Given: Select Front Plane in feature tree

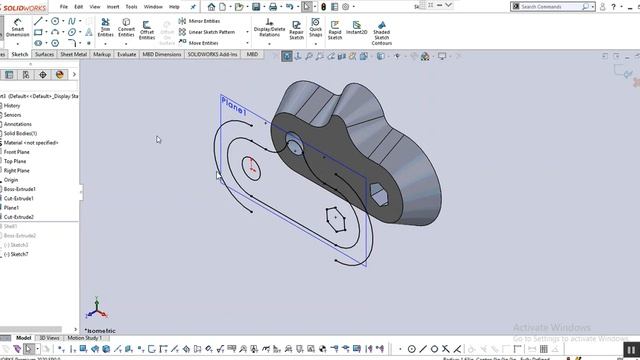Looking at the screenshot, I should (x=16, y=152).
